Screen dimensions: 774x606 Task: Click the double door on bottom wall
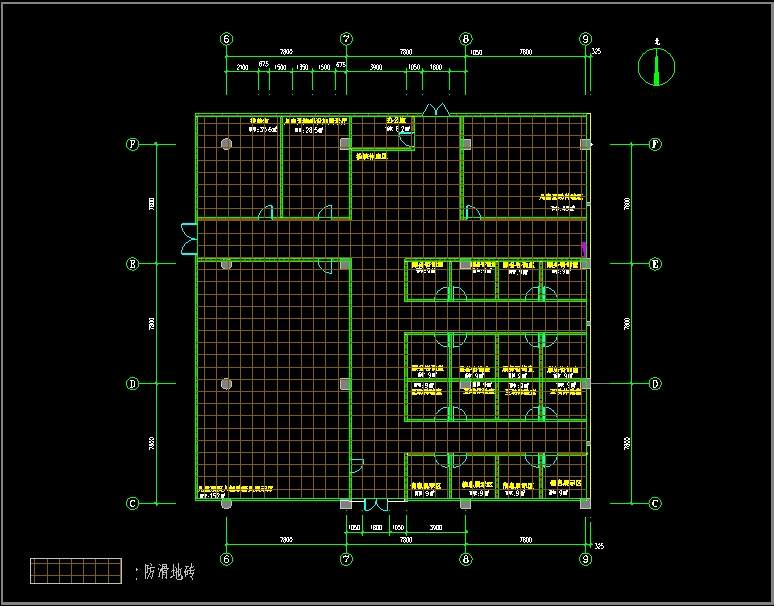pos(376,507)
